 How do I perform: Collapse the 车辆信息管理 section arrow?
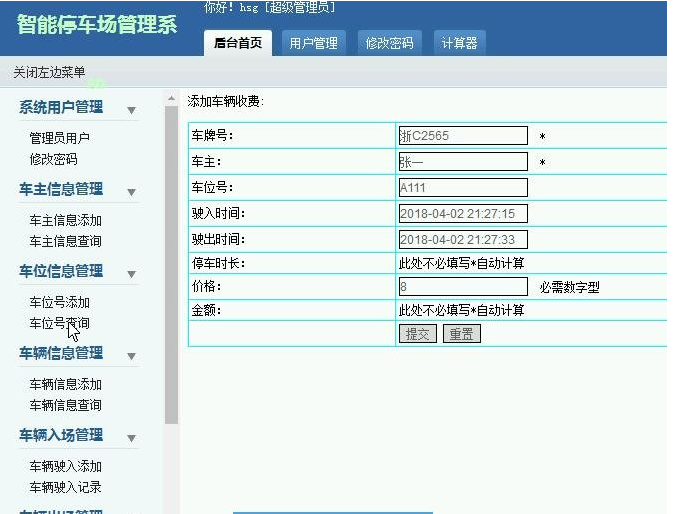tap(131, 356)
